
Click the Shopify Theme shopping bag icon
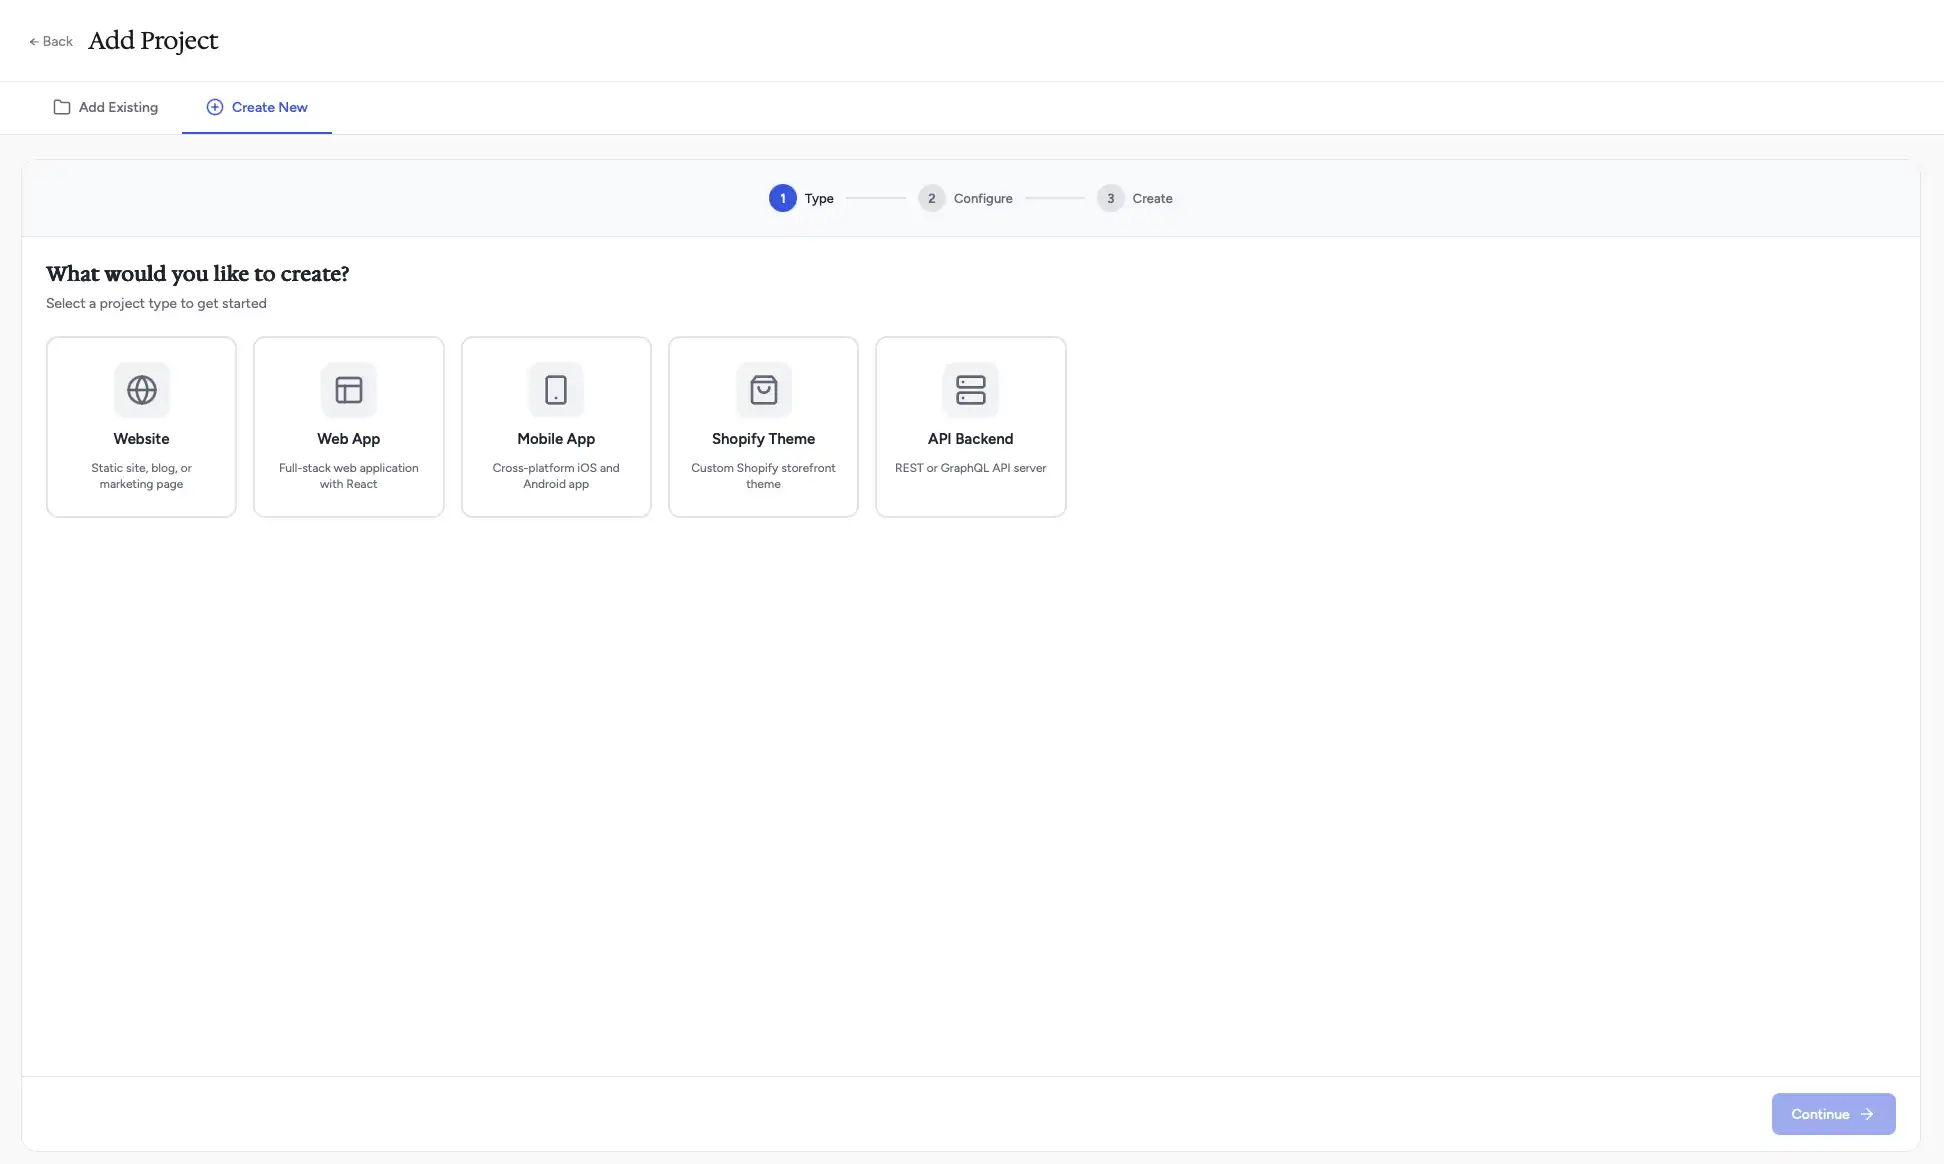763,390
